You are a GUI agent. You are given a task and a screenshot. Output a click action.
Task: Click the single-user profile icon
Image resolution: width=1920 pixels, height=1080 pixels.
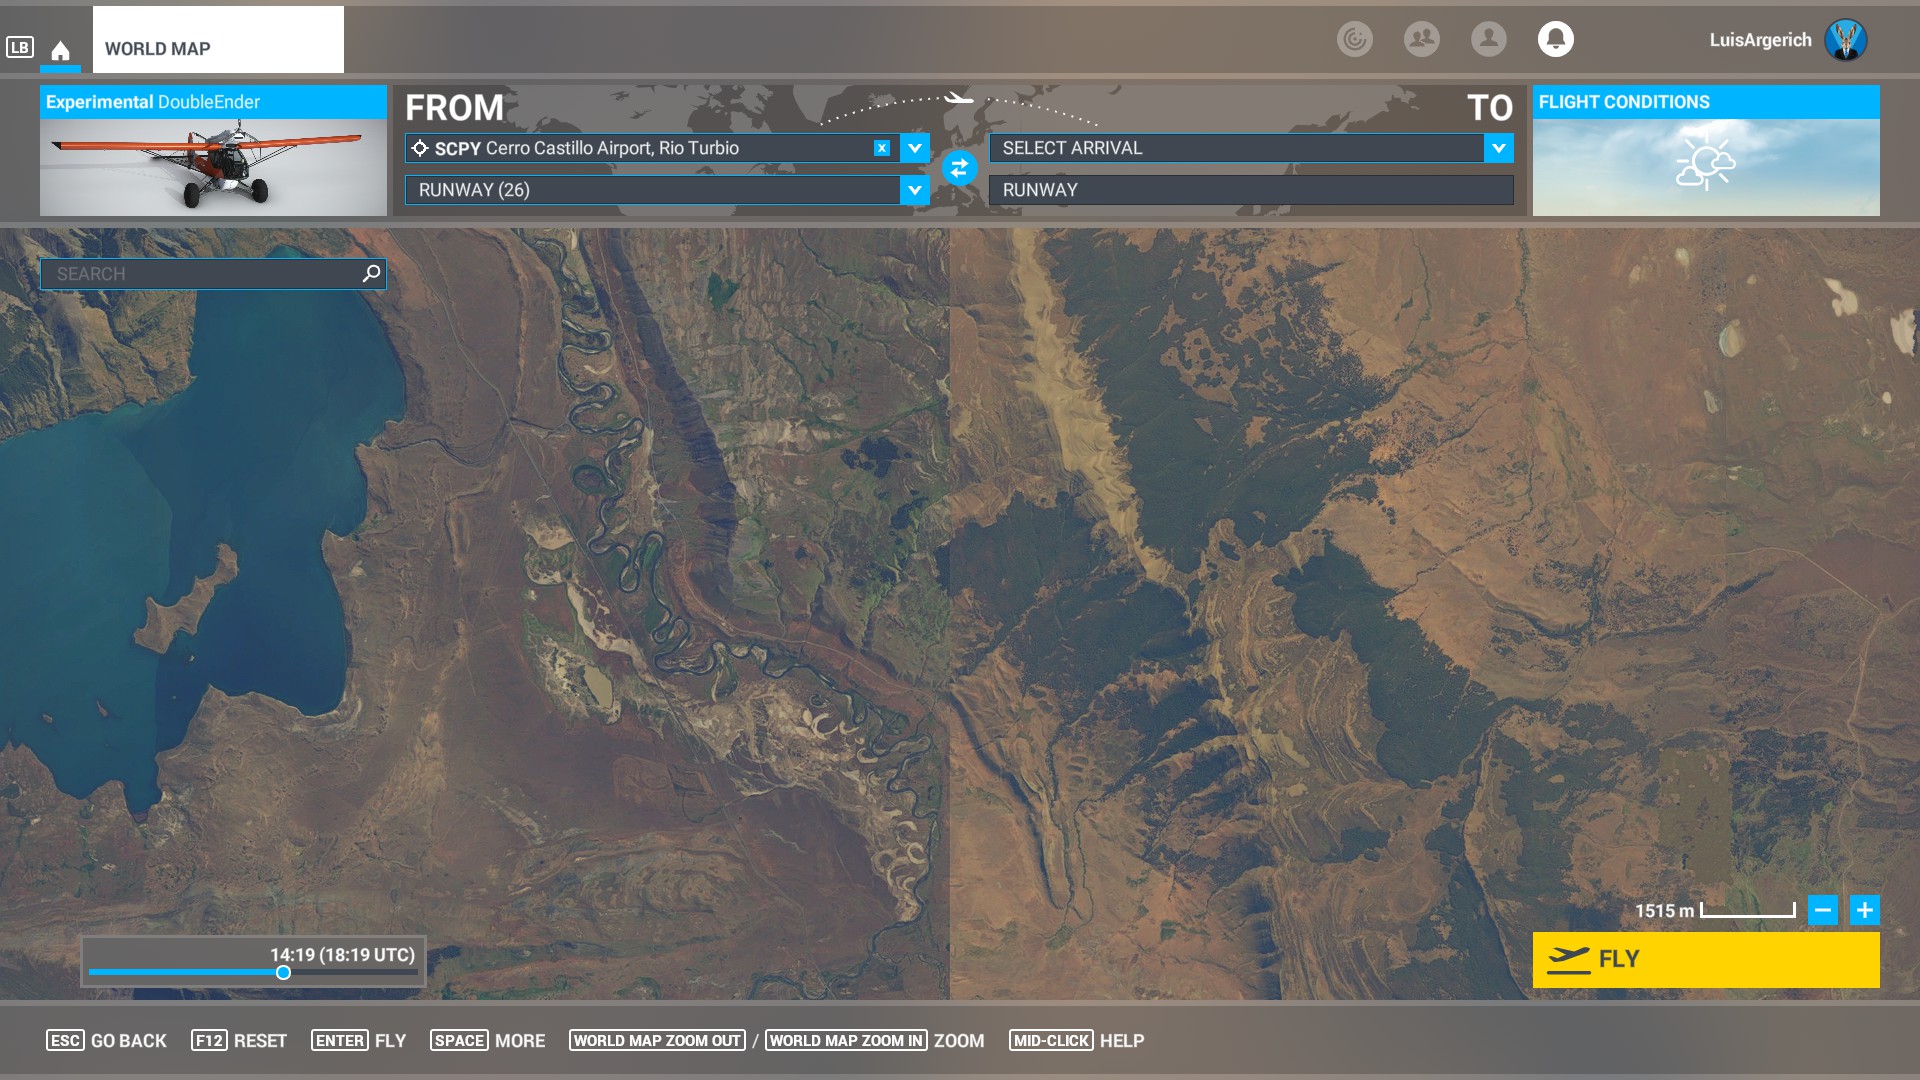(x=1488, y=39)
